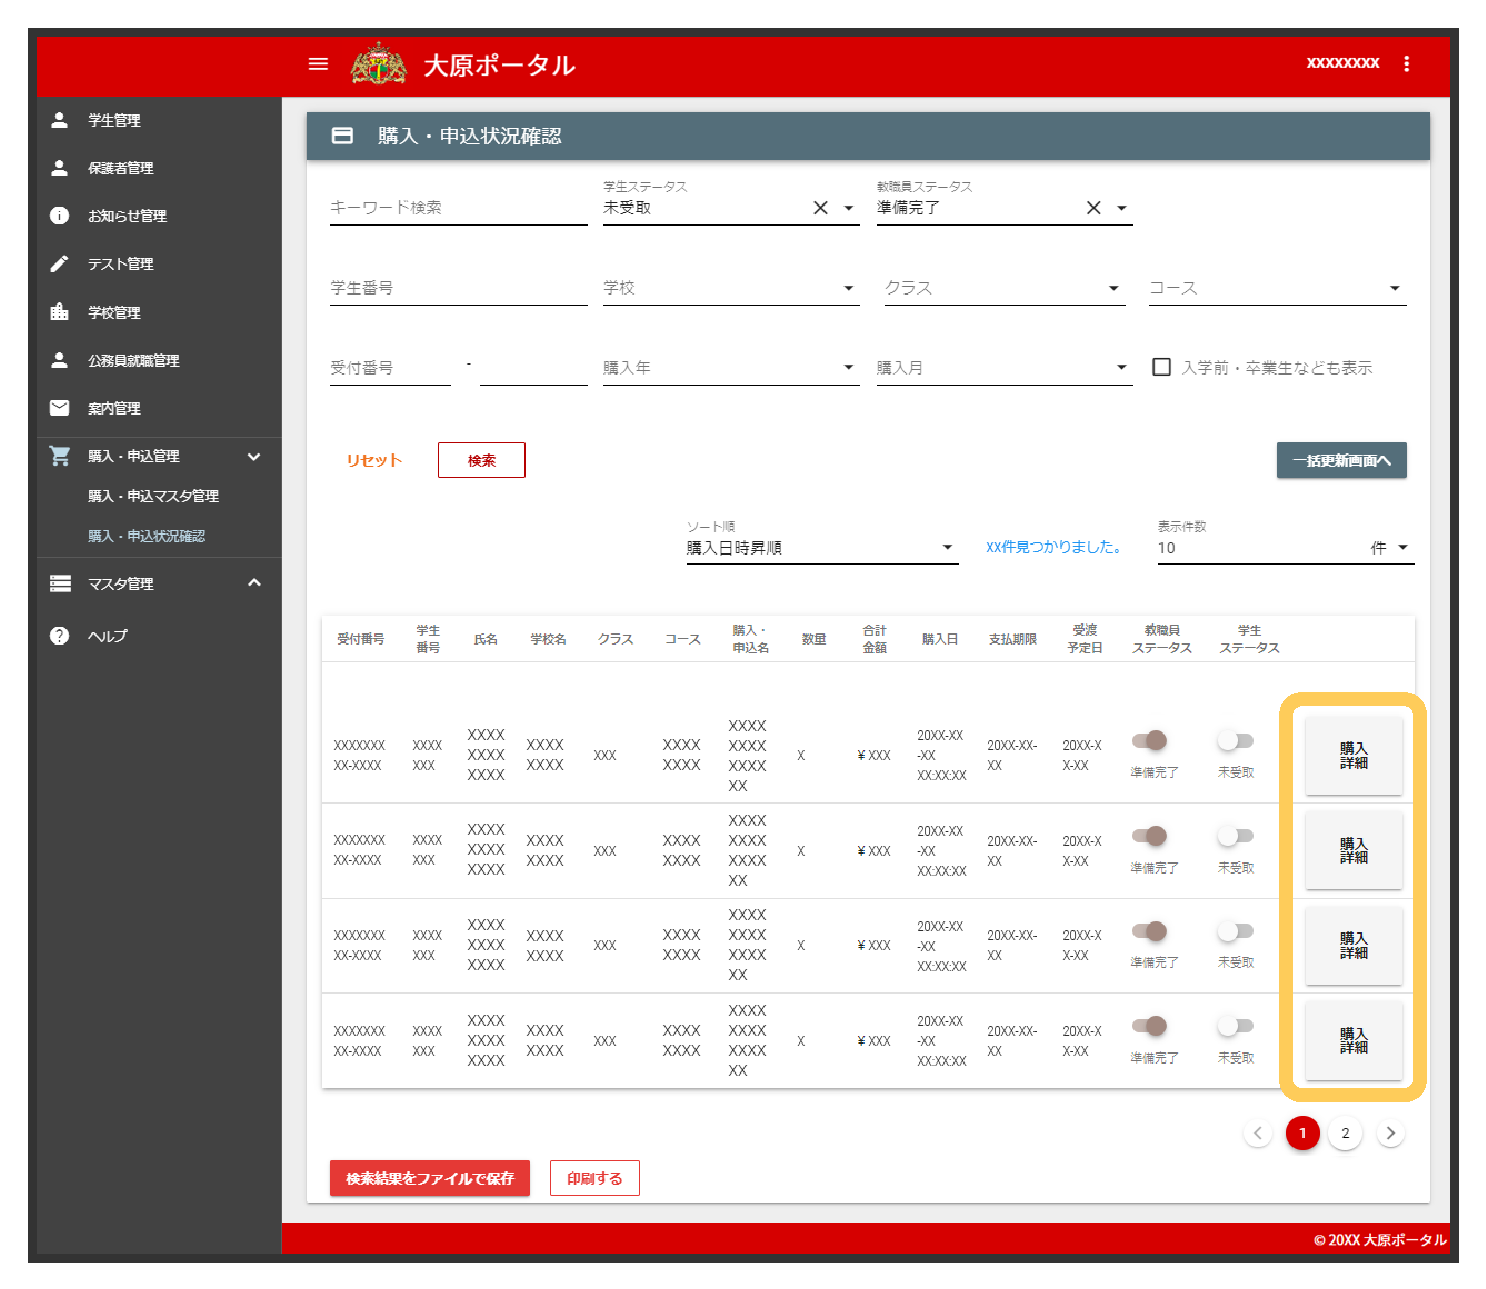This screenshot has height=1289, width=1486.
Task: Go to results page 2
Action: 1345,1133
